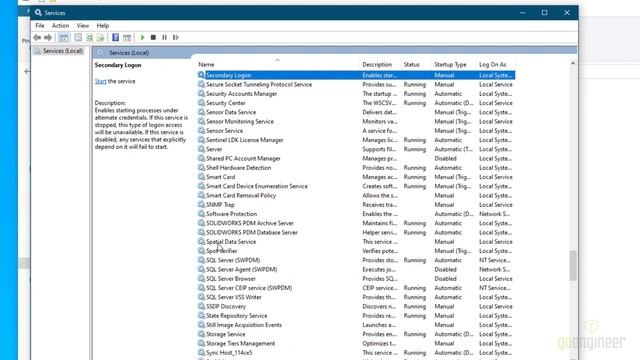640x360 pixels.
Task: Select the SOLIDWORKS PDM Archive Server service
Action: (x=250, y=223)
